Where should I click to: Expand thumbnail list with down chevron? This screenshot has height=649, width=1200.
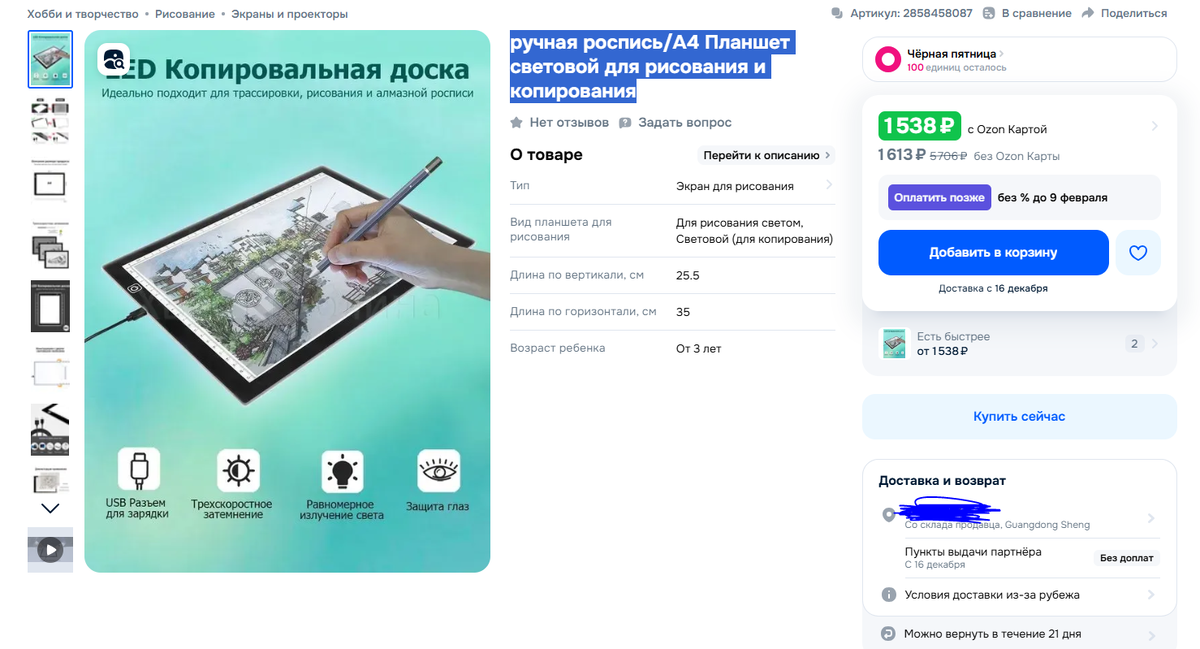coord(50,508)
